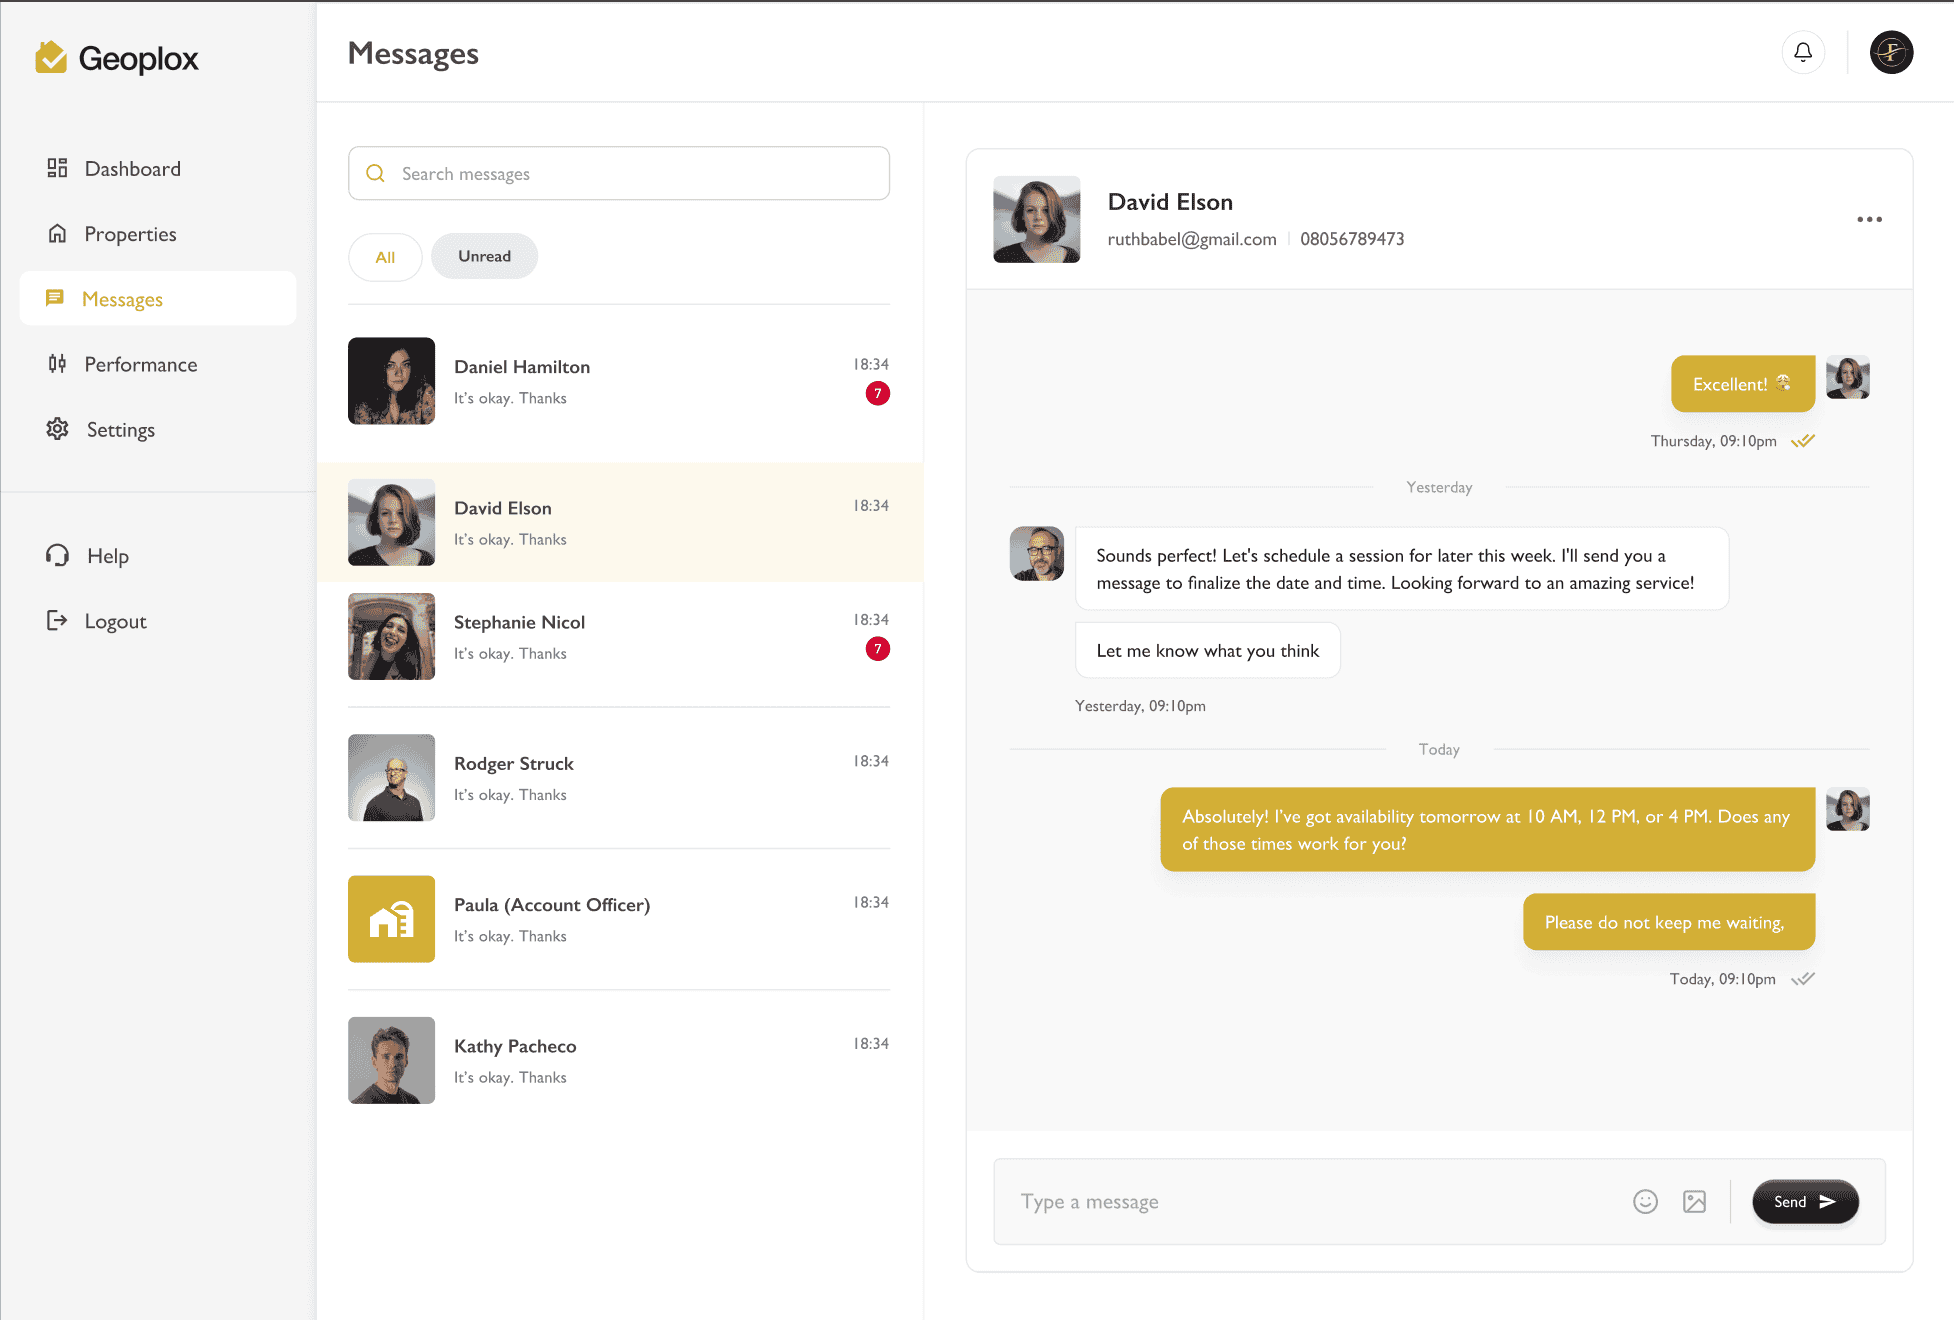1954x1320 pixels.
Task: Click the delivery ticks next to Today, 09:10pm
Action: pyautogui.click(x=1802, y=979)
